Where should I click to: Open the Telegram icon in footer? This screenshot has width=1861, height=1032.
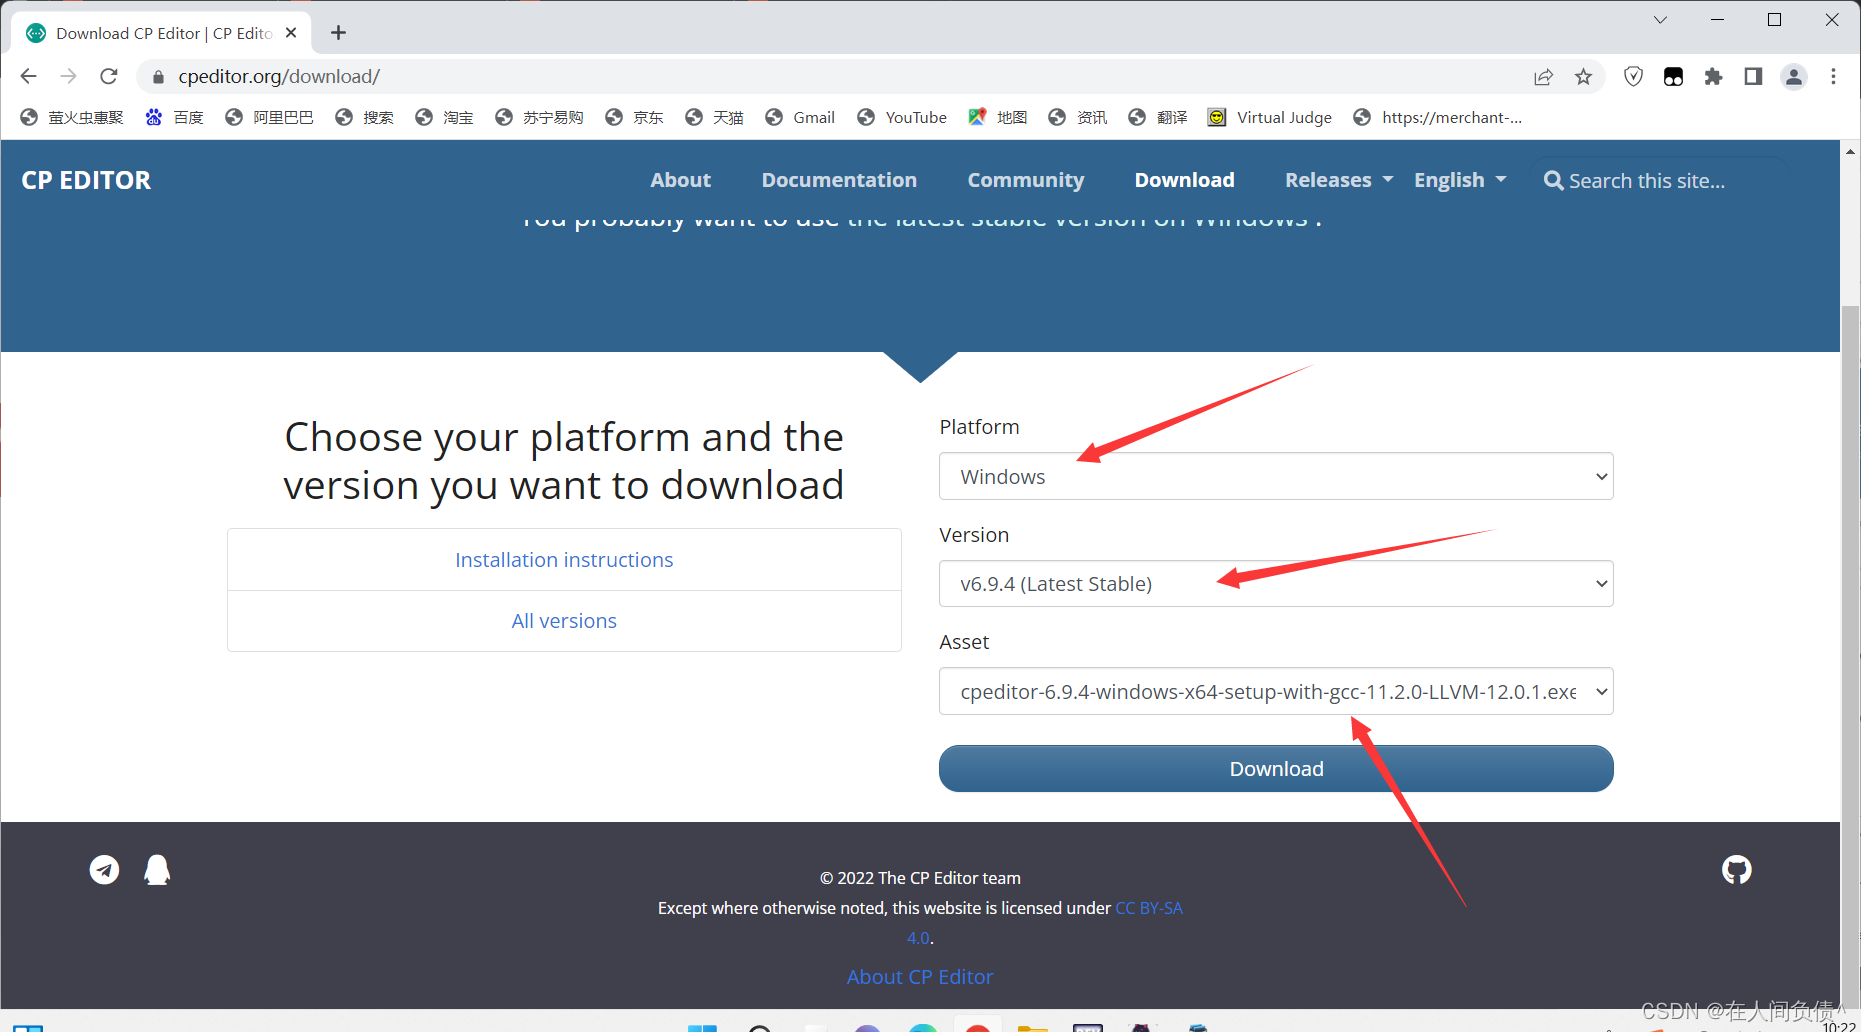[104, 870]
